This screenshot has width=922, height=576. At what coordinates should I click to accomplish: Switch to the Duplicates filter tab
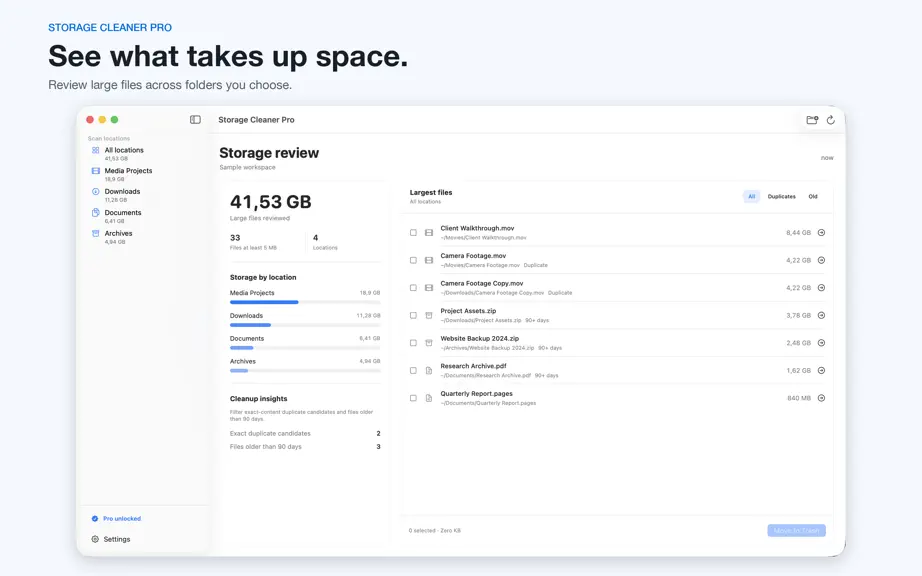(781, 196)
